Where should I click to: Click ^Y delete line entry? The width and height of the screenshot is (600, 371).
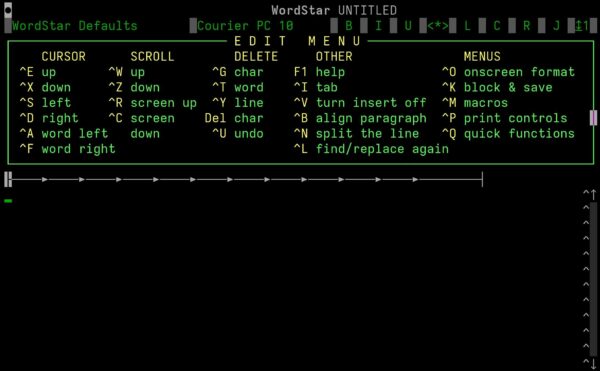tap(238, 103)
